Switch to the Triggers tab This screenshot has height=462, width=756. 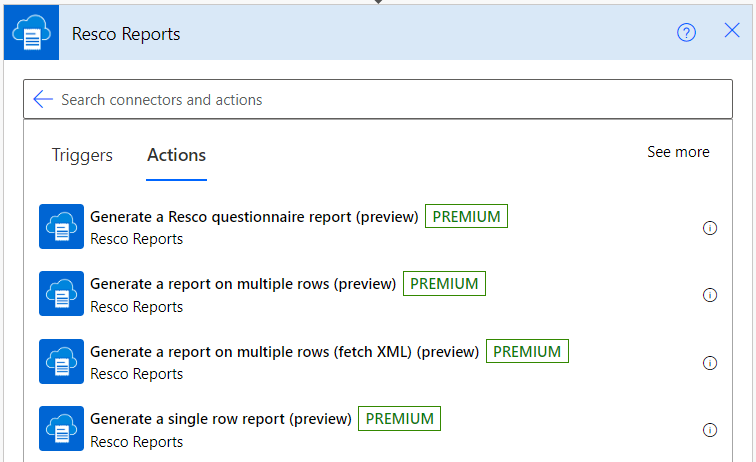82,155
